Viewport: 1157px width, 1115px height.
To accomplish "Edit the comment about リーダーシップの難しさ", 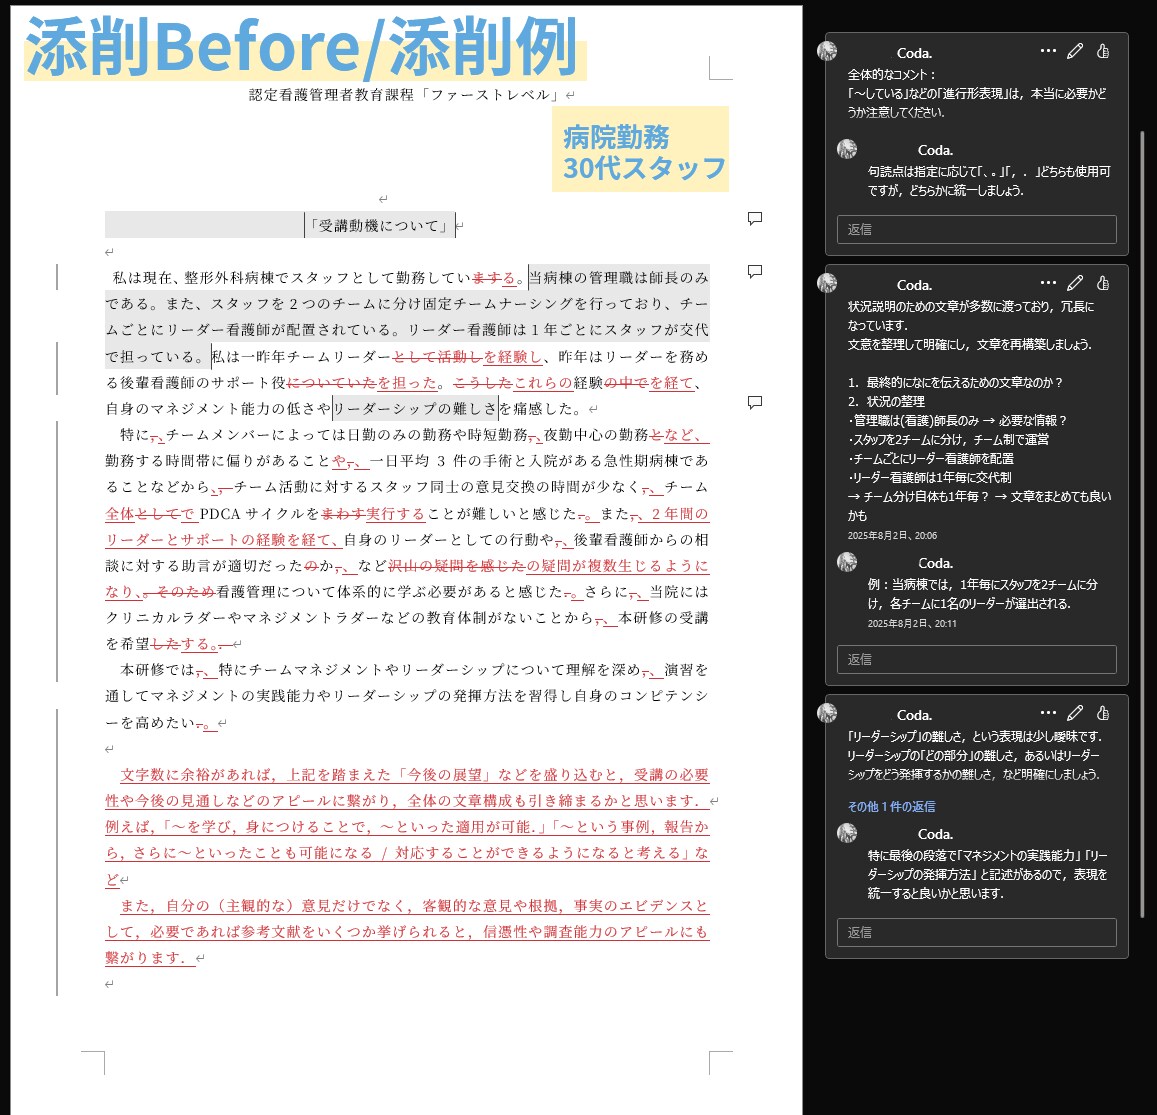I will pos(1075,713).
